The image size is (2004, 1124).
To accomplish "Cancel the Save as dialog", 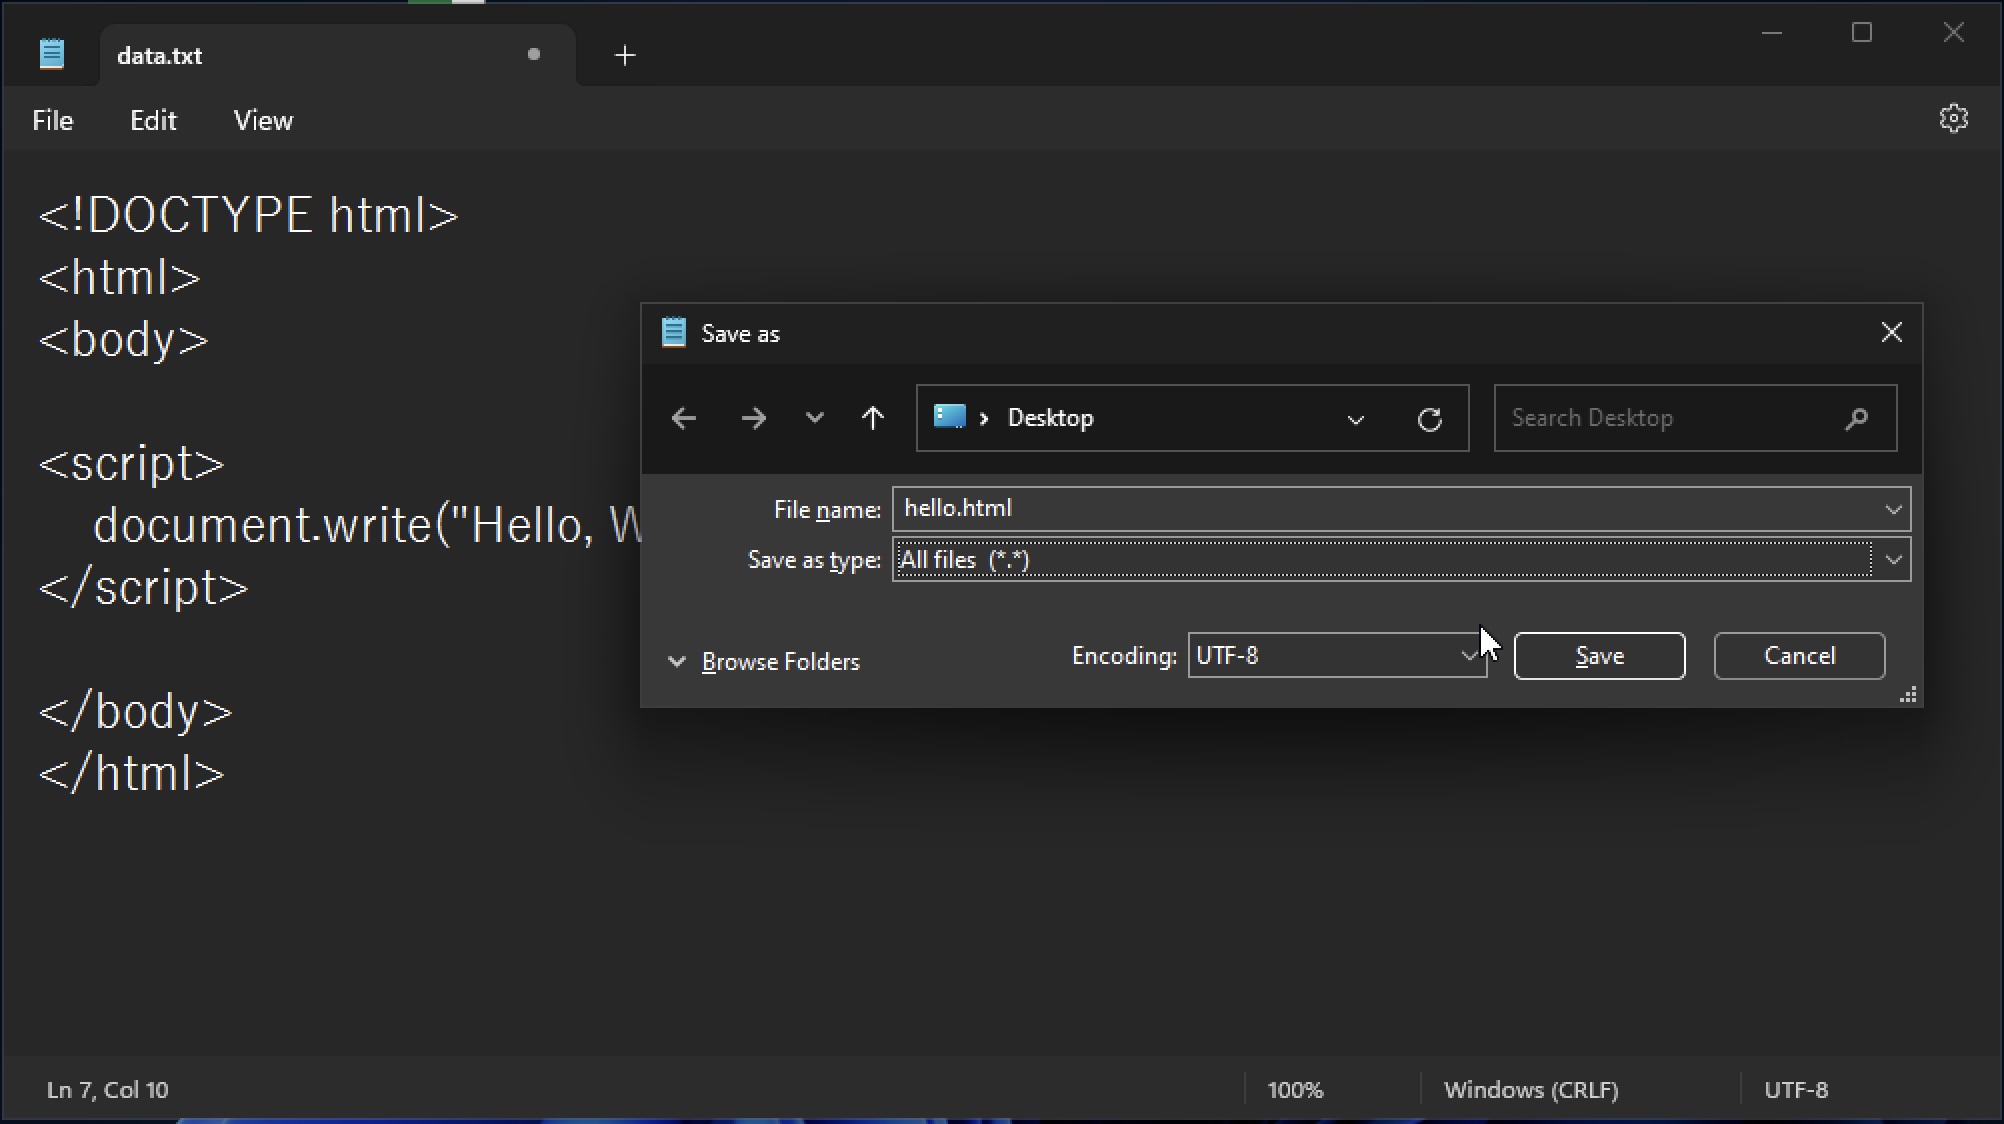I will pyautogui.click(x=1798, y=656).
